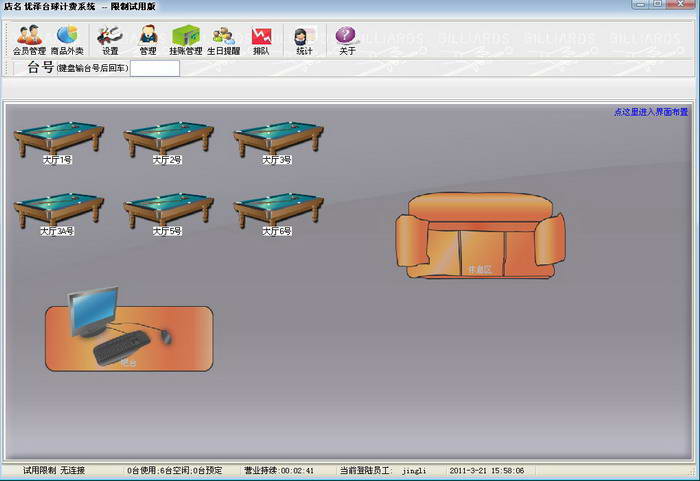Select billiard table 大厅5号
The width and height of the screenshot is (700, 481).
pyautogui.click(x=168, y=214)
